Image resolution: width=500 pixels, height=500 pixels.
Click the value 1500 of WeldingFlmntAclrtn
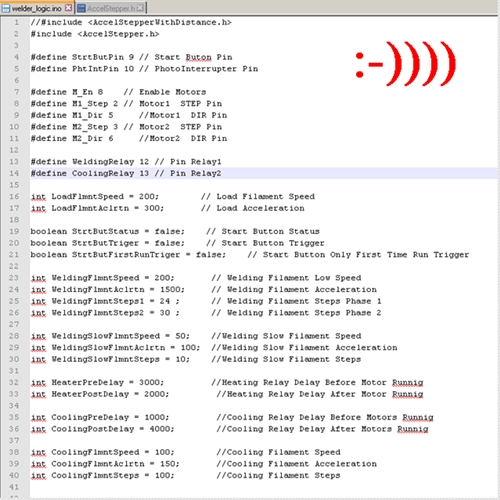[170, 290]
